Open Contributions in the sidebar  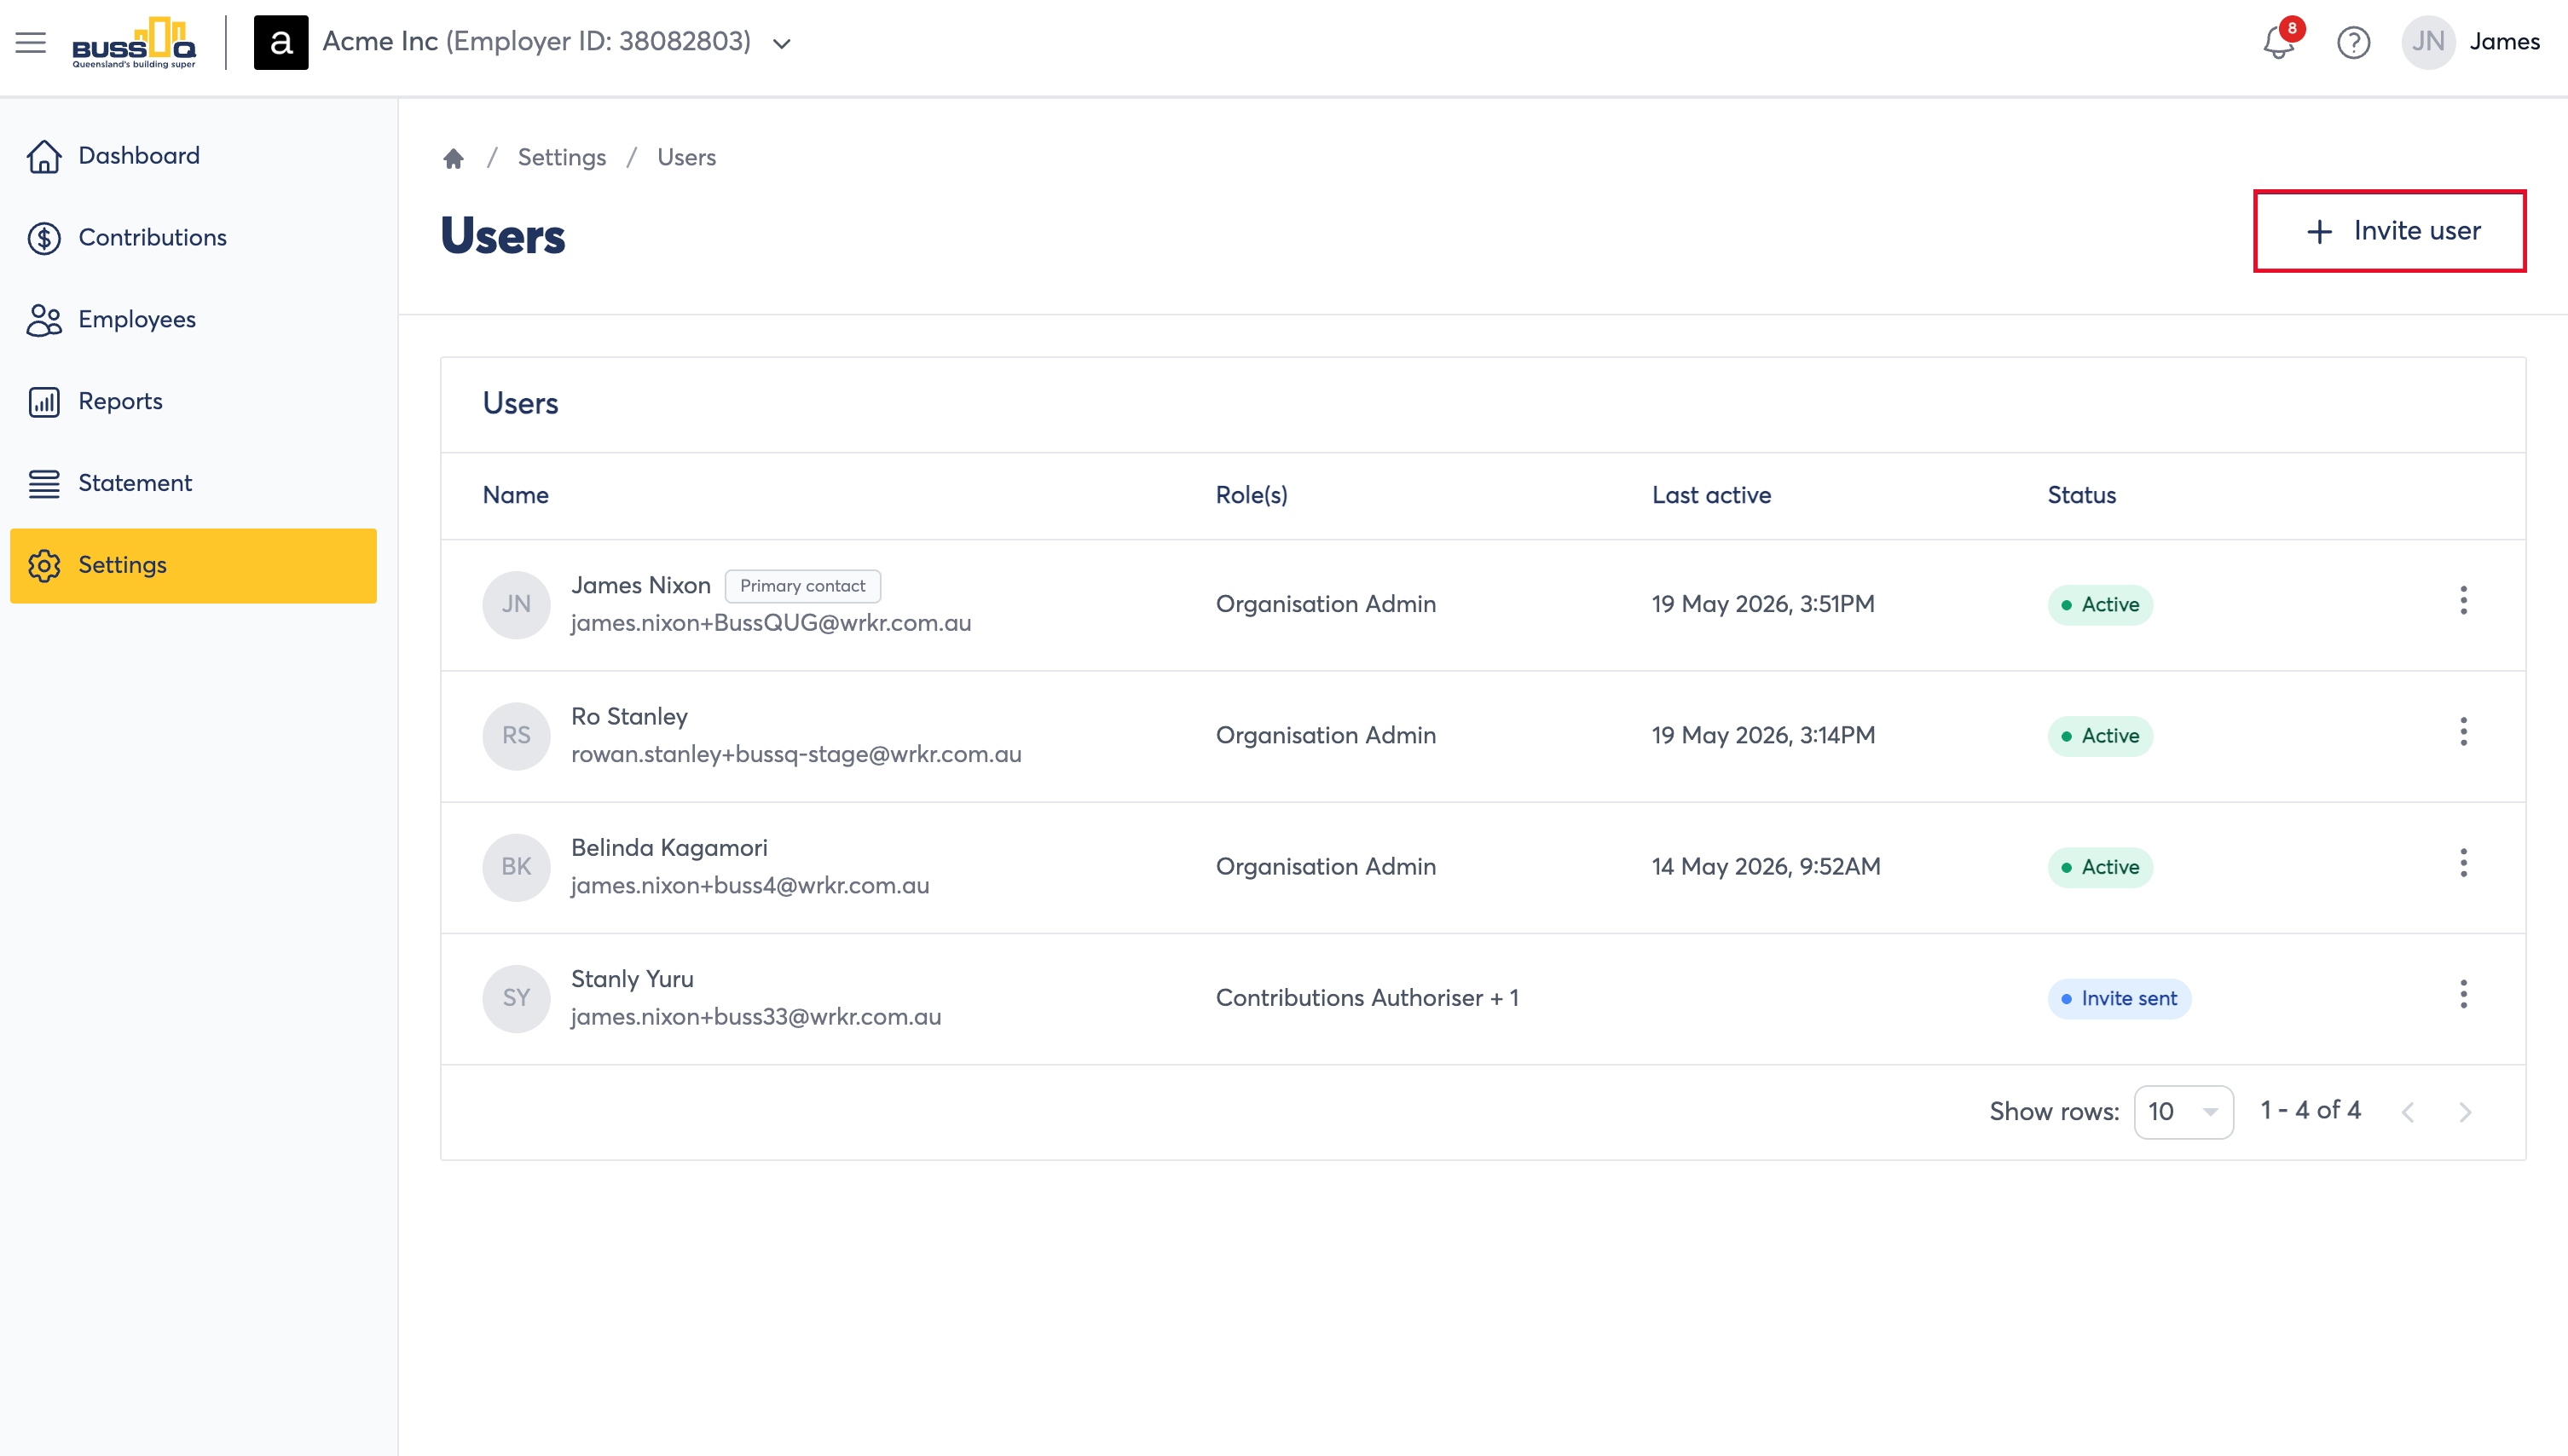[193, 238]
